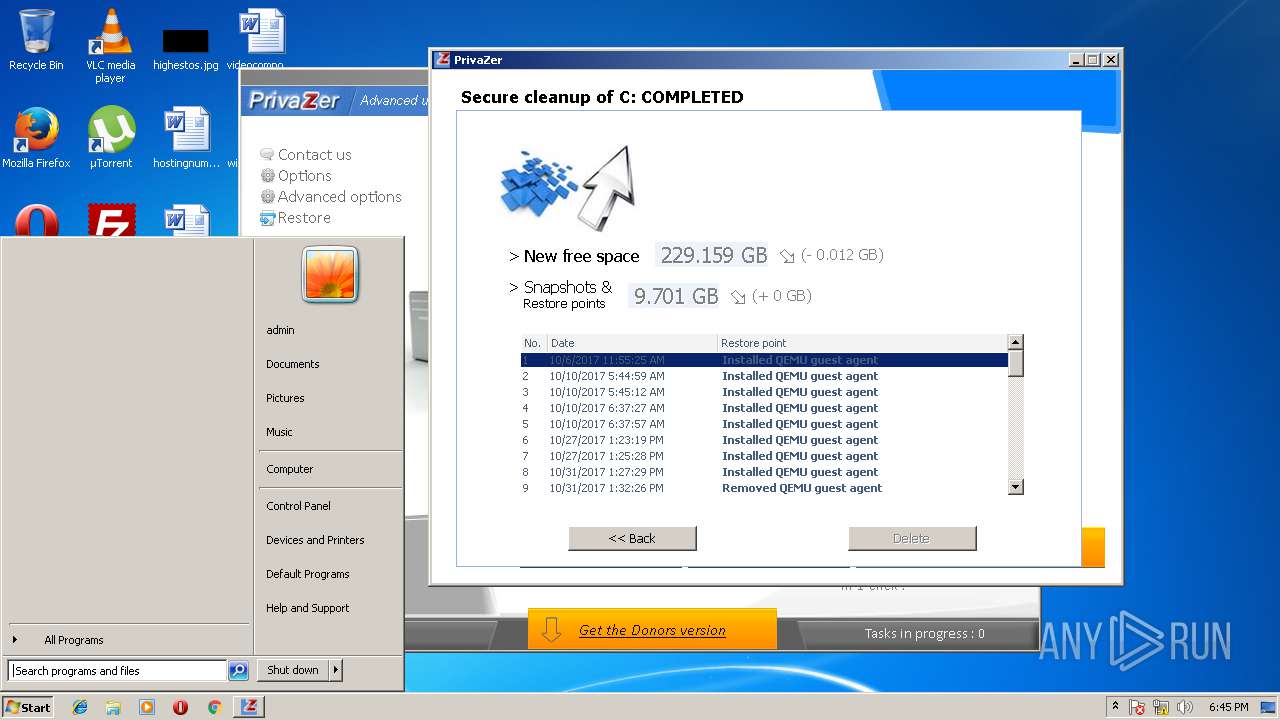Select restore point 10/31/2017 1:27:29 PM
This screenshot has width=1280, height=720.
click(x=764, y=472)
